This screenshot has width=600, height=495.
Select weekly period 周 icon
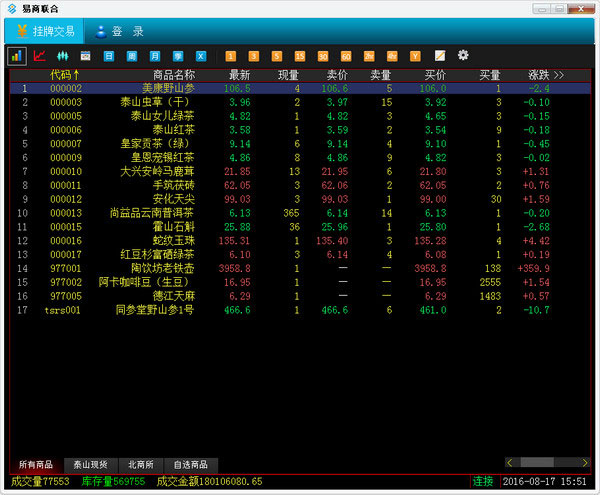coord(132,56)
